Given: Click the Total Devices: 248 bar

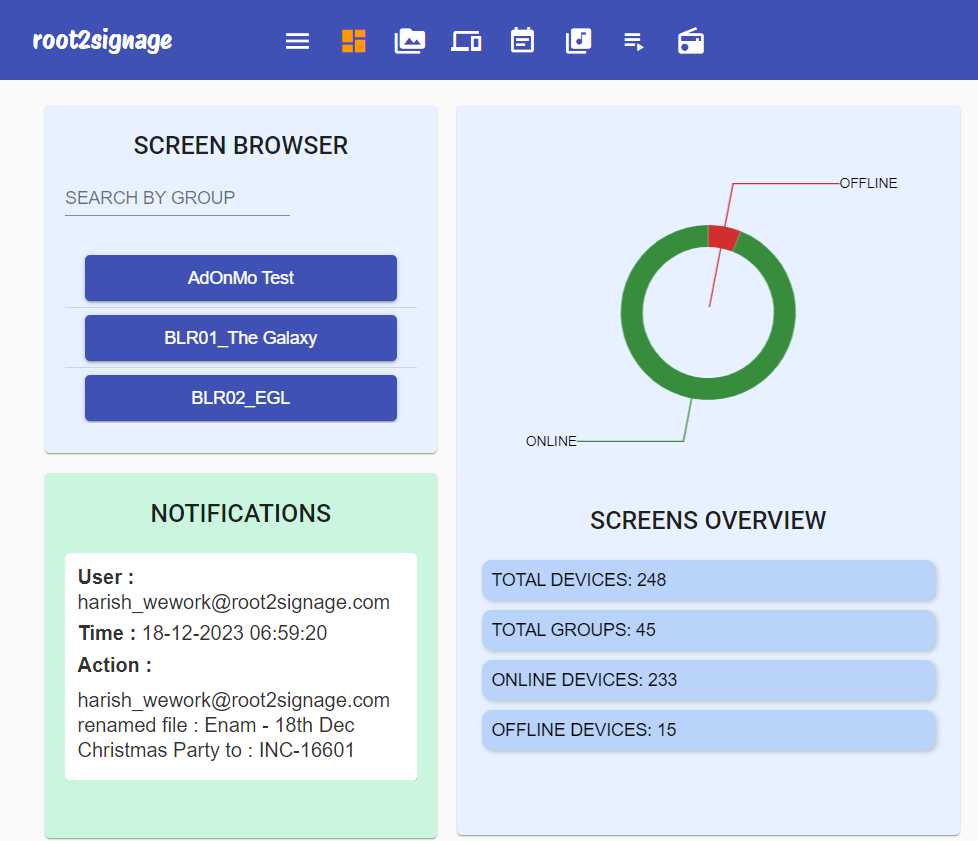Looking at the screenshot, I should (708, 580).
